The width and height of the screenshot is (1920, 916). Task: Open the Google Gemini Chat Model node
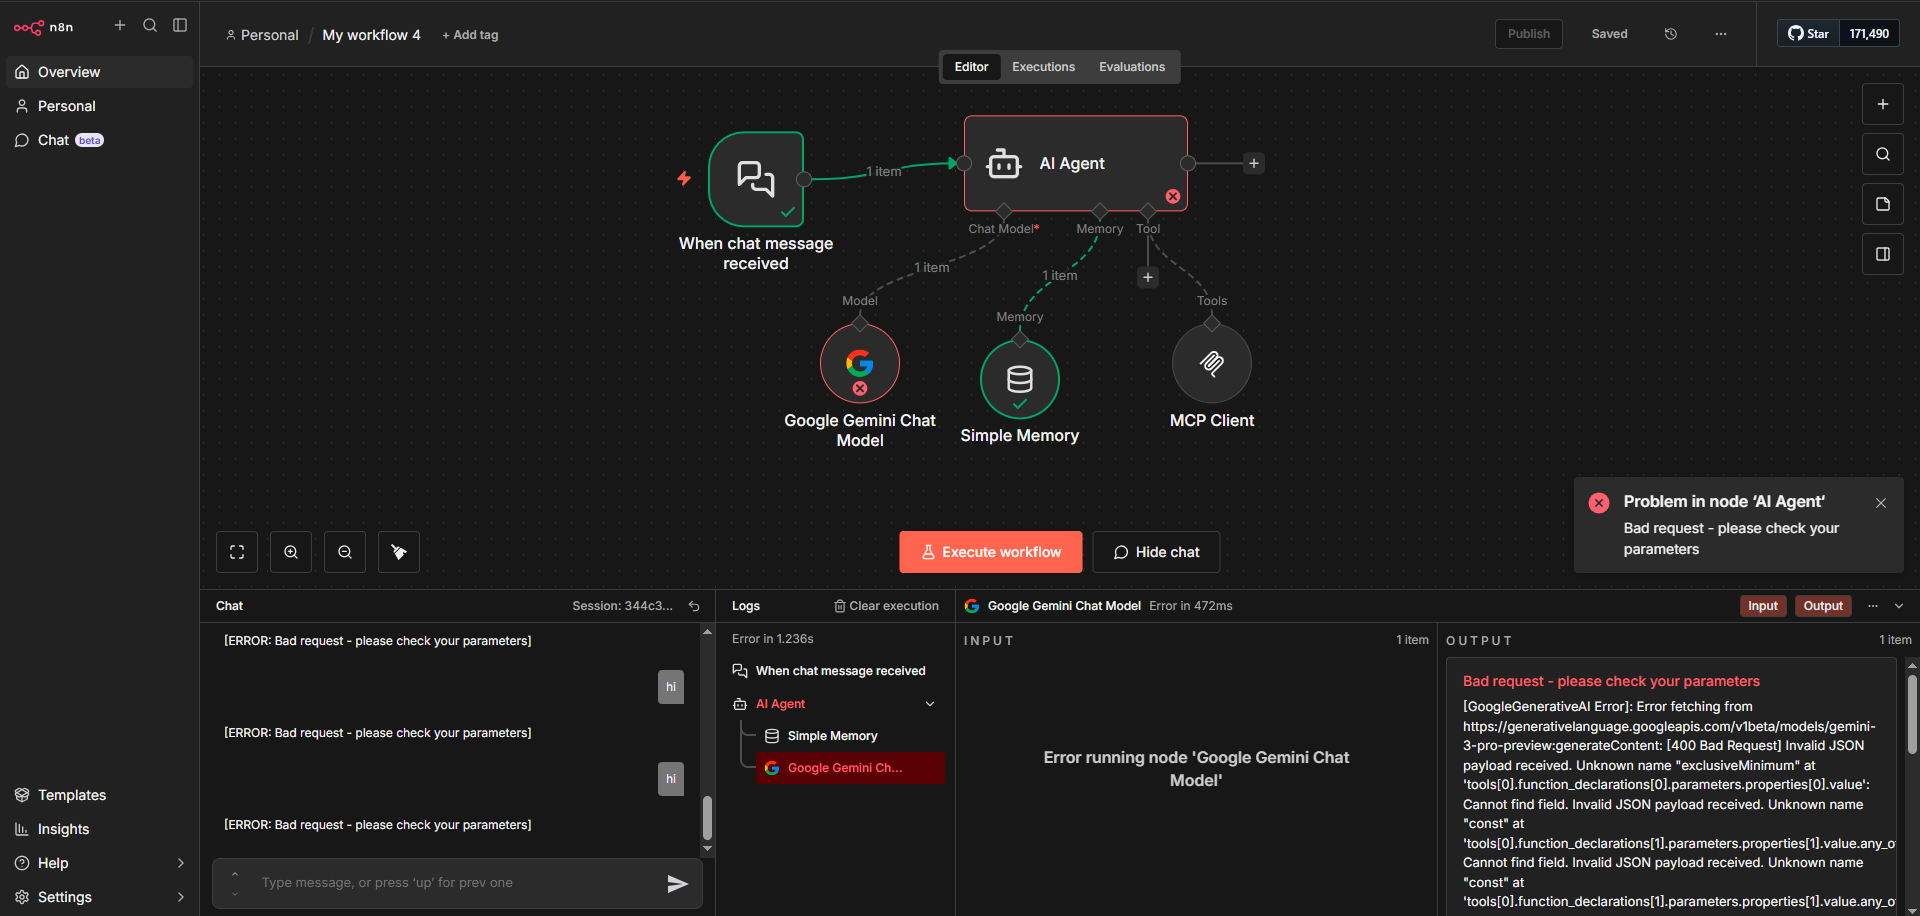[x=860, y=364]
